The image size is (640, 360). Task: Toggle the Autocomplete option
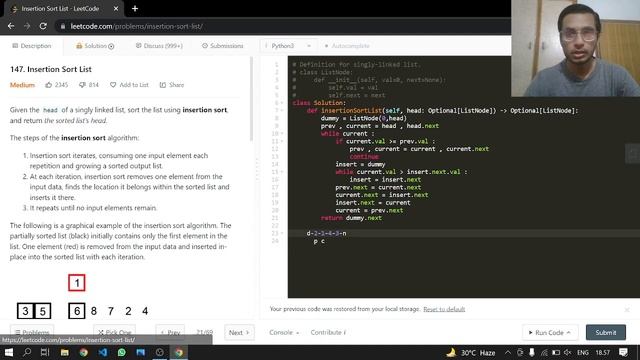point(347,46)
